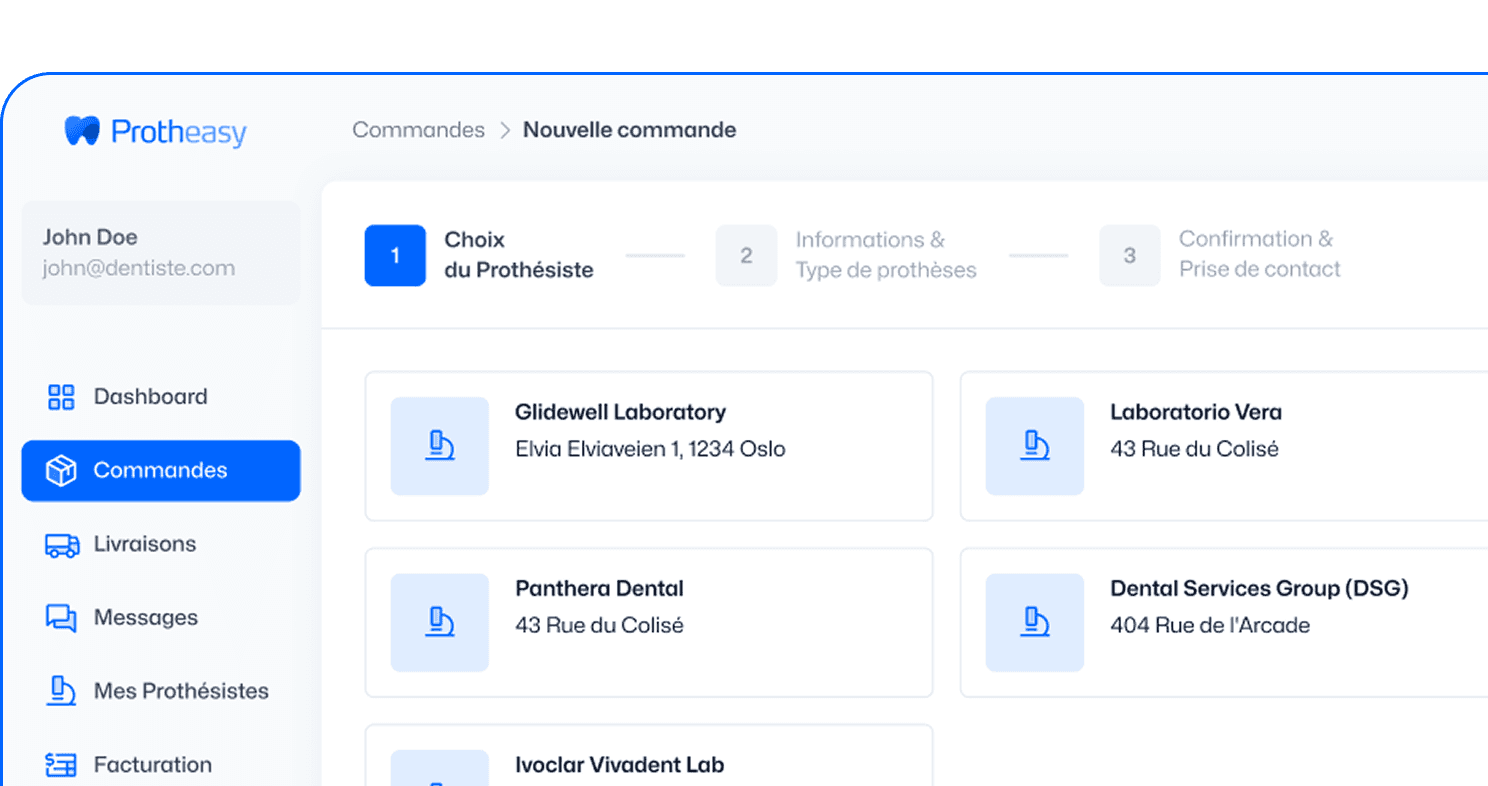This screenshot has width=1488, height=786.
Task: Open Facturation in the sidebar
Action: coord(161,765)
